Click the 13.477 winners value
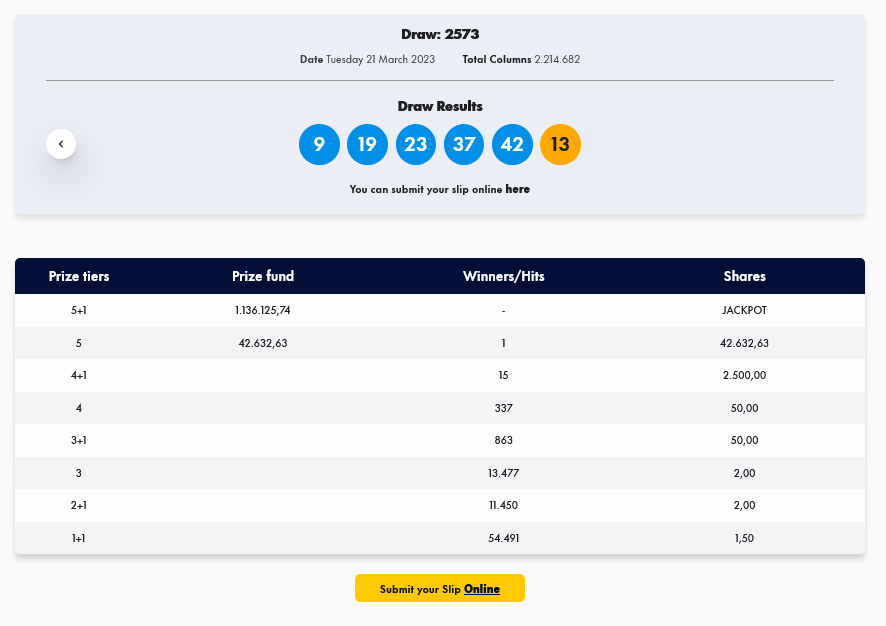Image resolution: width=886 pixels, height=626 pixels. click(503, 473)
